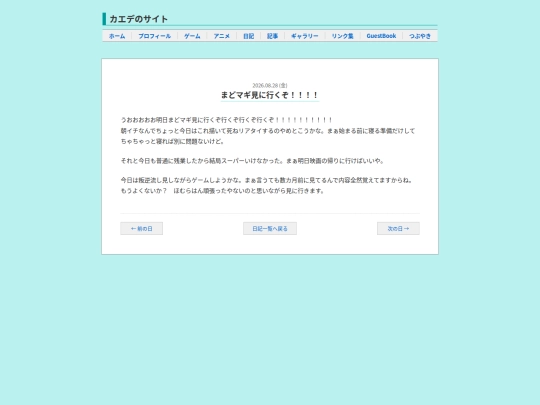Open the 日記 section
Image resolution: width=540 pixels, height=405 pixels.
pos(249,36)
